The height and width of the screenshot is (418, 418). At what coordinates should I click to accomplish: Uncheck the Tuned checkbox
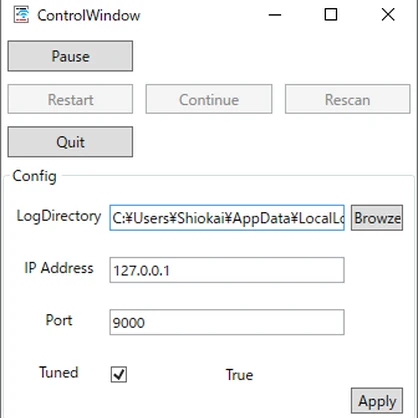(x=119, y=374)
